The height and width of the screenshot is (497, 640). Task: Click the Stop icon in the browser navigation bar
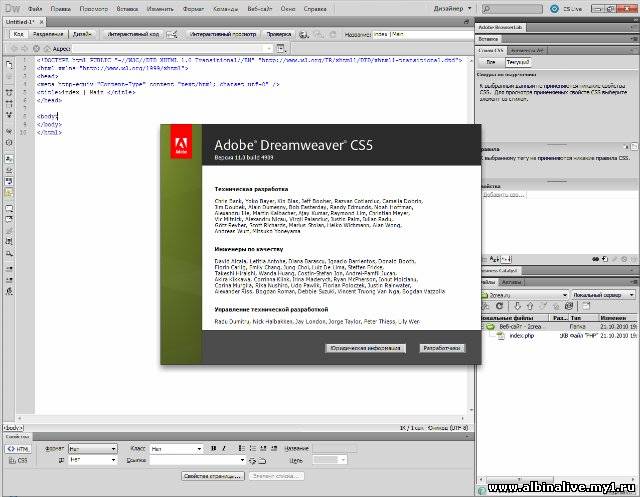pos(36,49)
